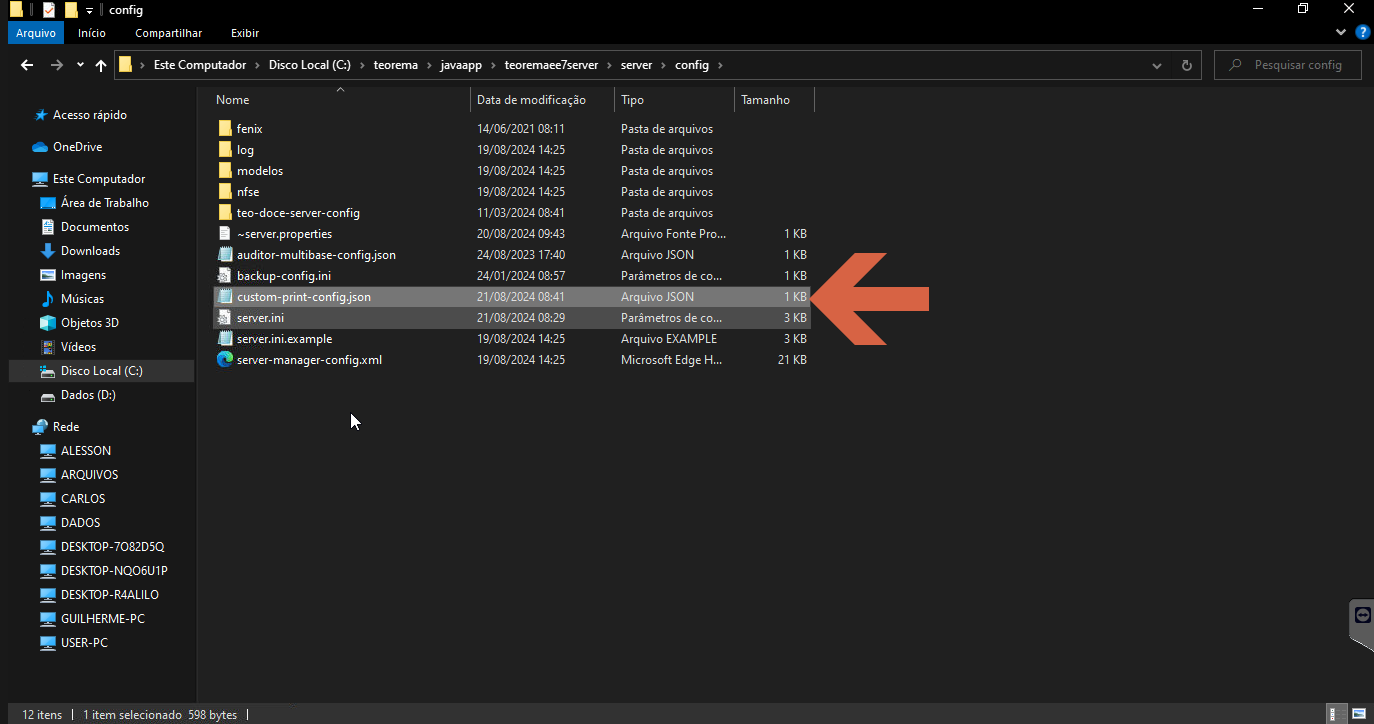Open Downloads in sidebar
Image resolution: width=1374 pixels, height=724 pixels.
pyautogui.click(x=90, y=251)
